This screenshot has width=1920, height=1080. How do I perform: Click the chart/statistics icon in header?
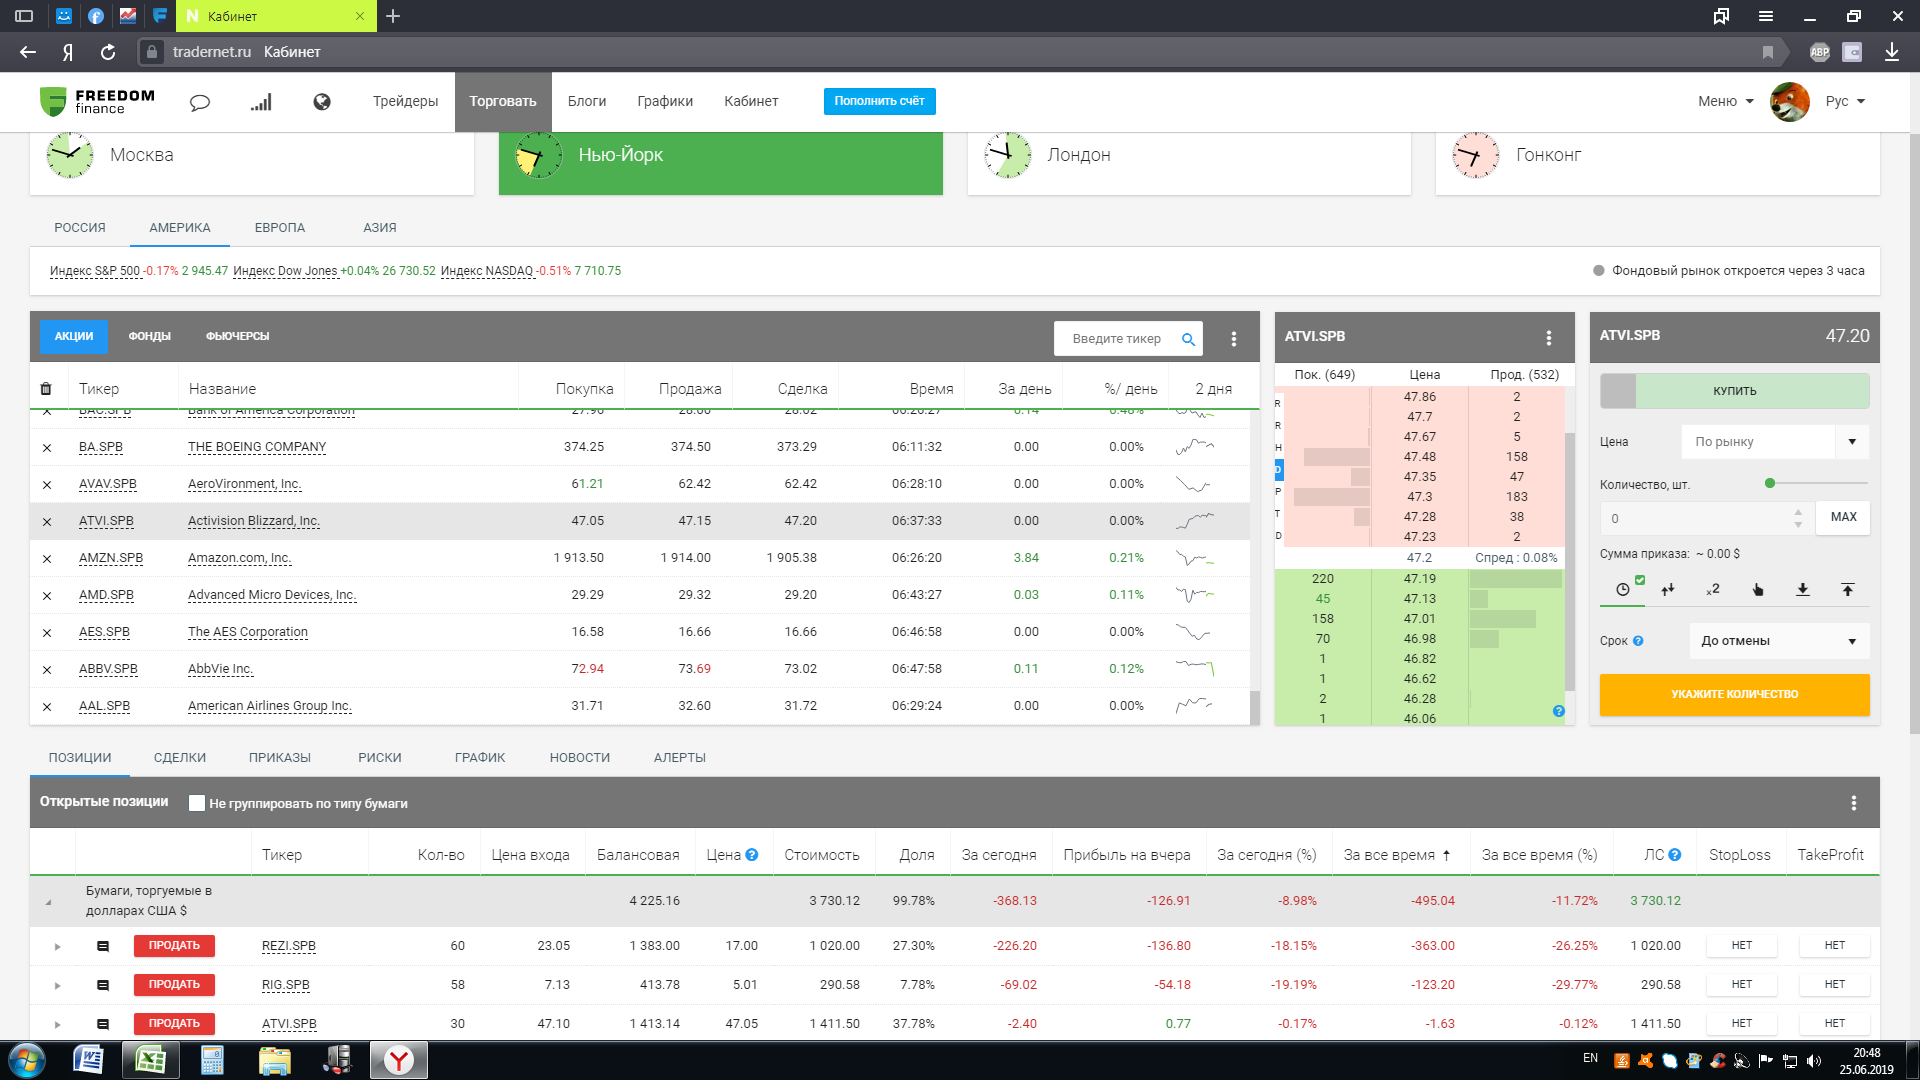(x=262, y=100)
